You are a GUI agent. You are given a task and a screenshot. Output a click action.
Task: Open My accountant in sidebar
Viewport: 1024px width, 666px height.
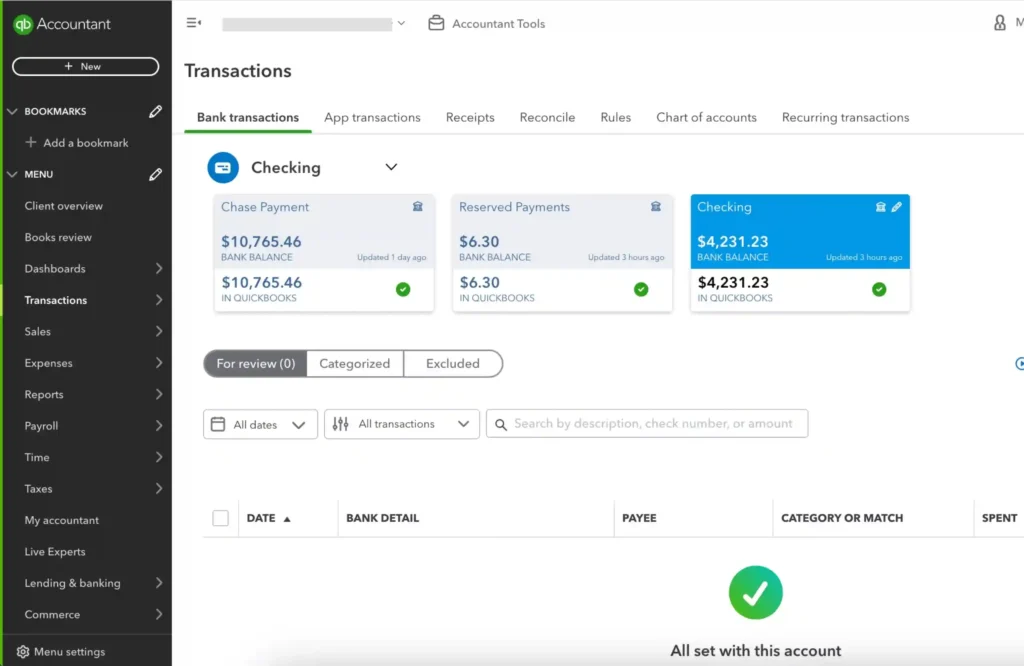coord(61,520)
